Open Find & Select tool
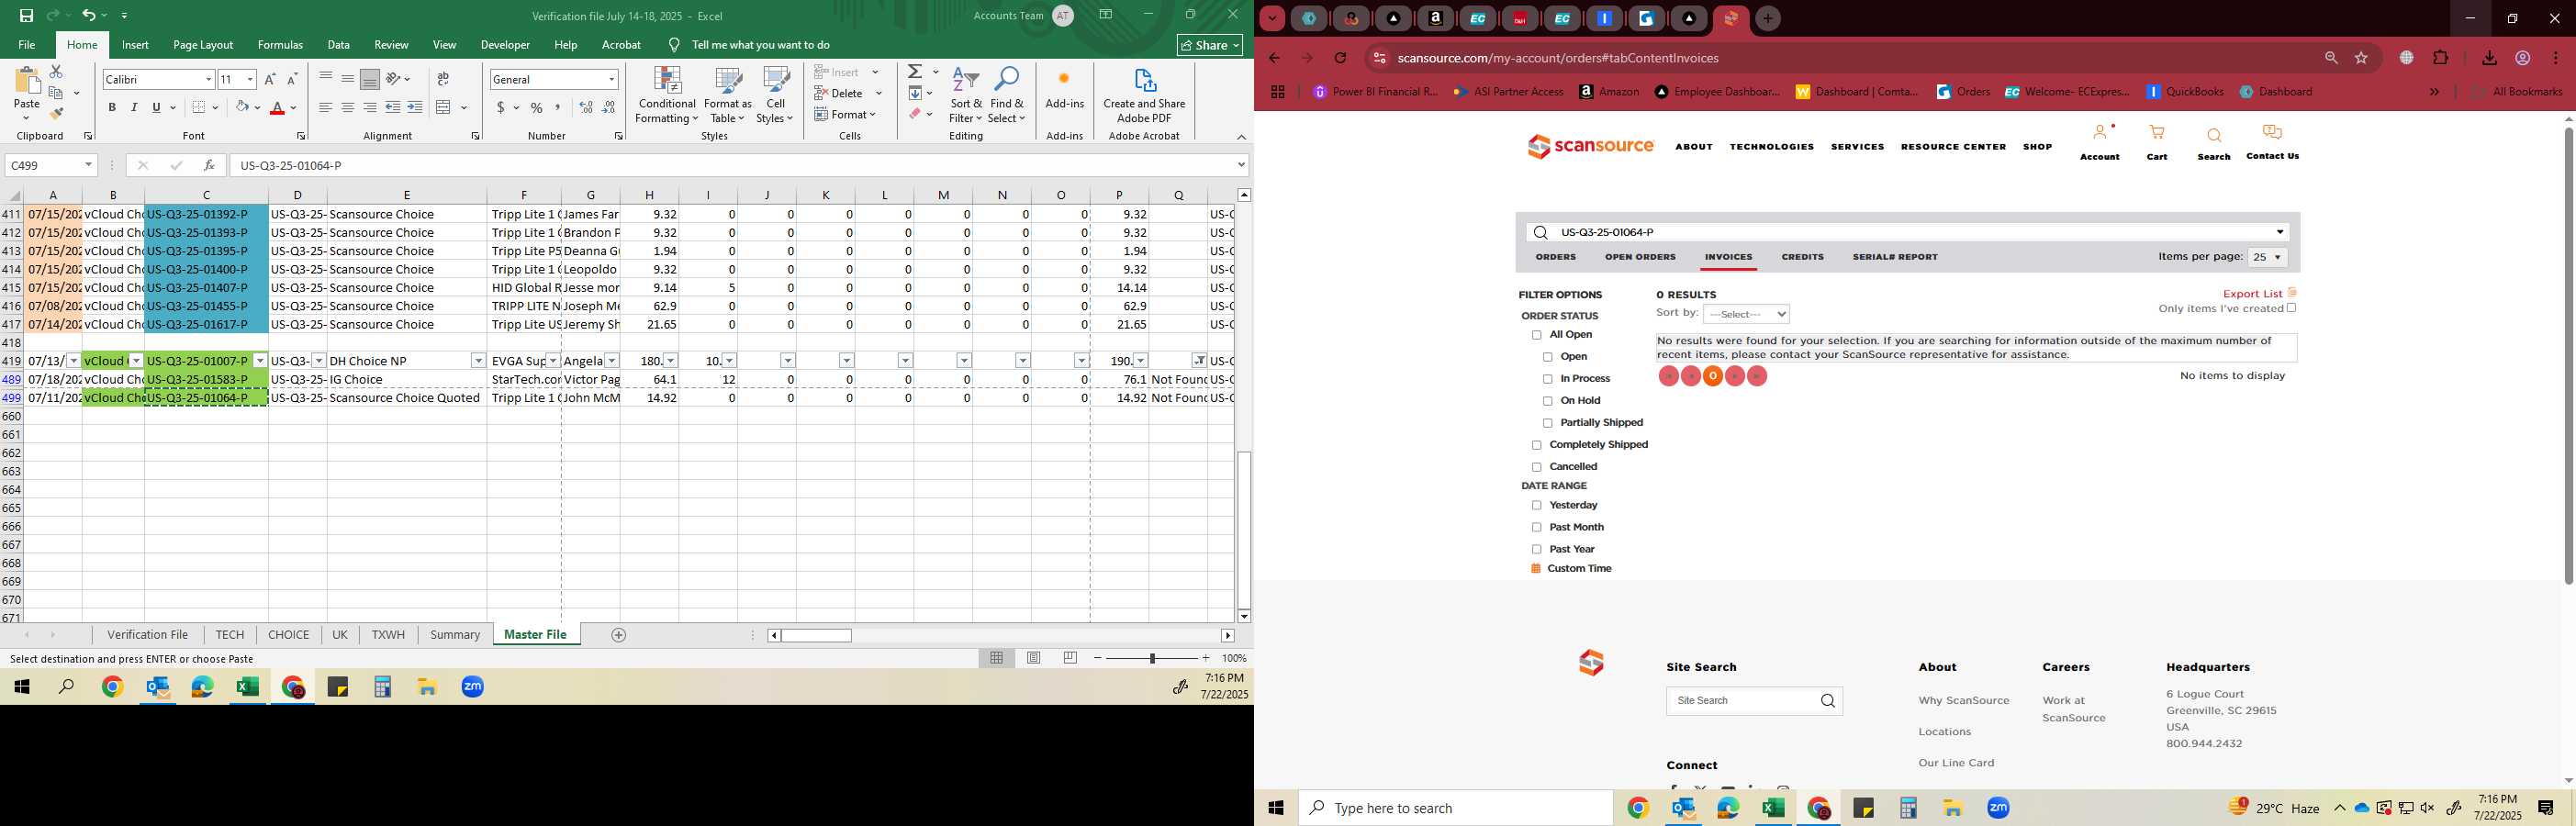2576x826 pixels. pos(1007,96)
